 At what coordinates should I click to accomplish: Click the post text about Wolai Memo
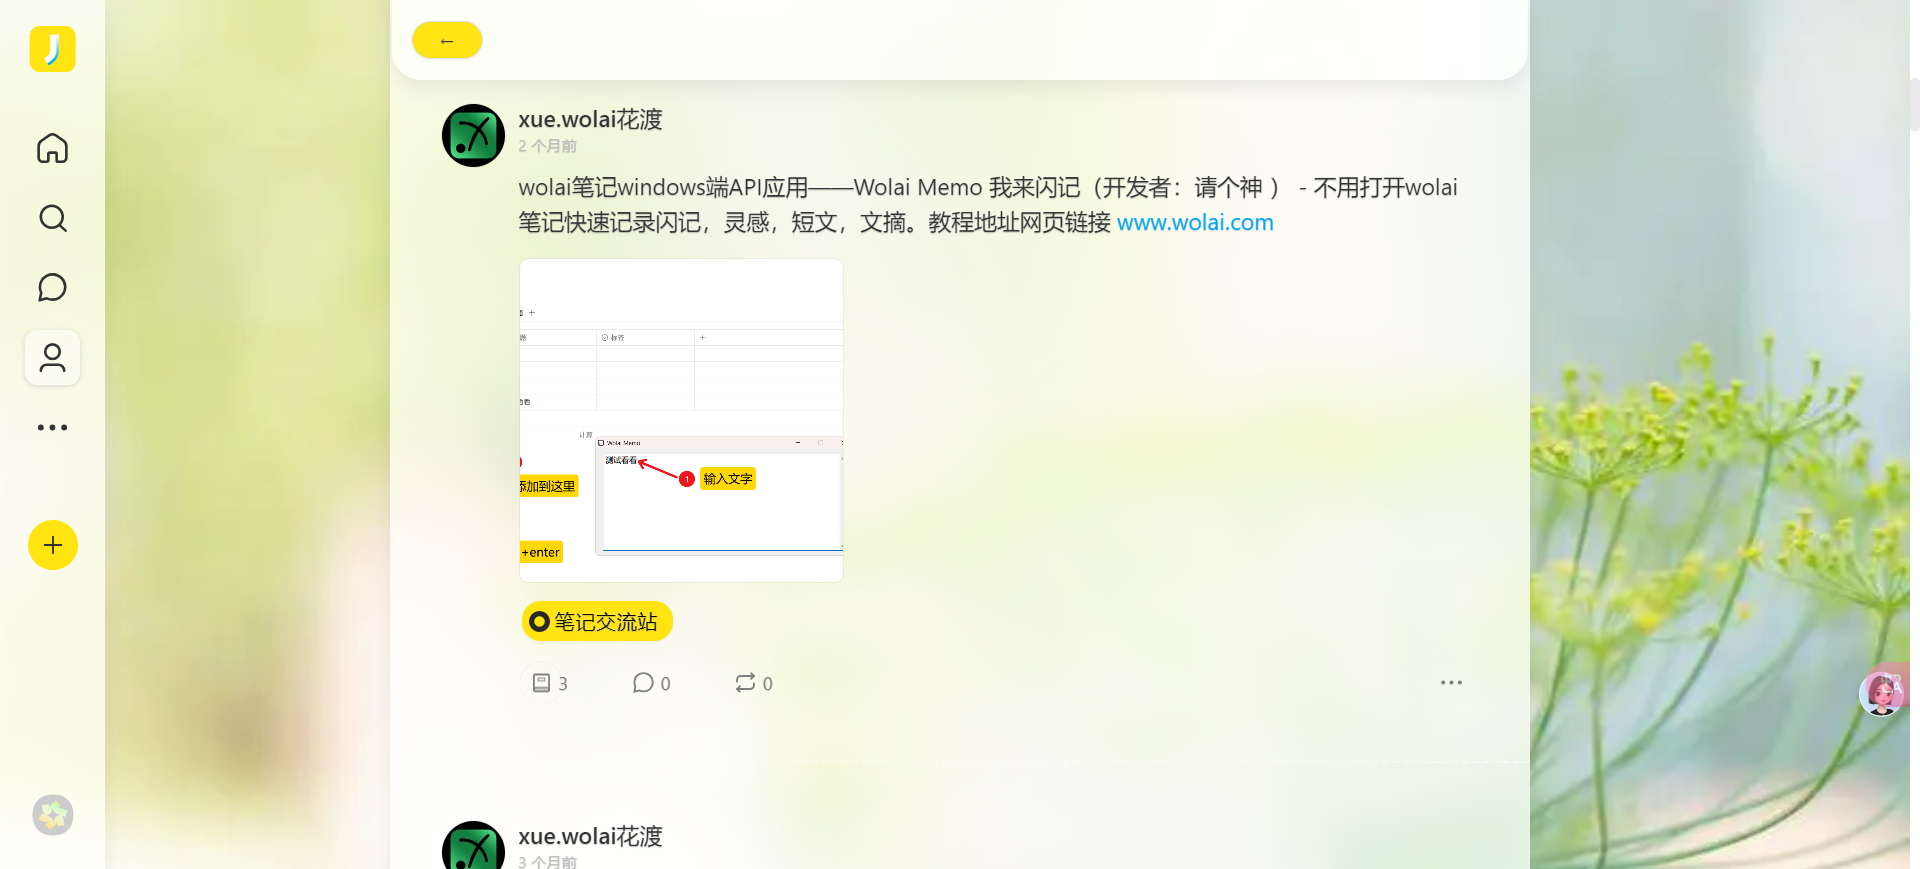988,205
